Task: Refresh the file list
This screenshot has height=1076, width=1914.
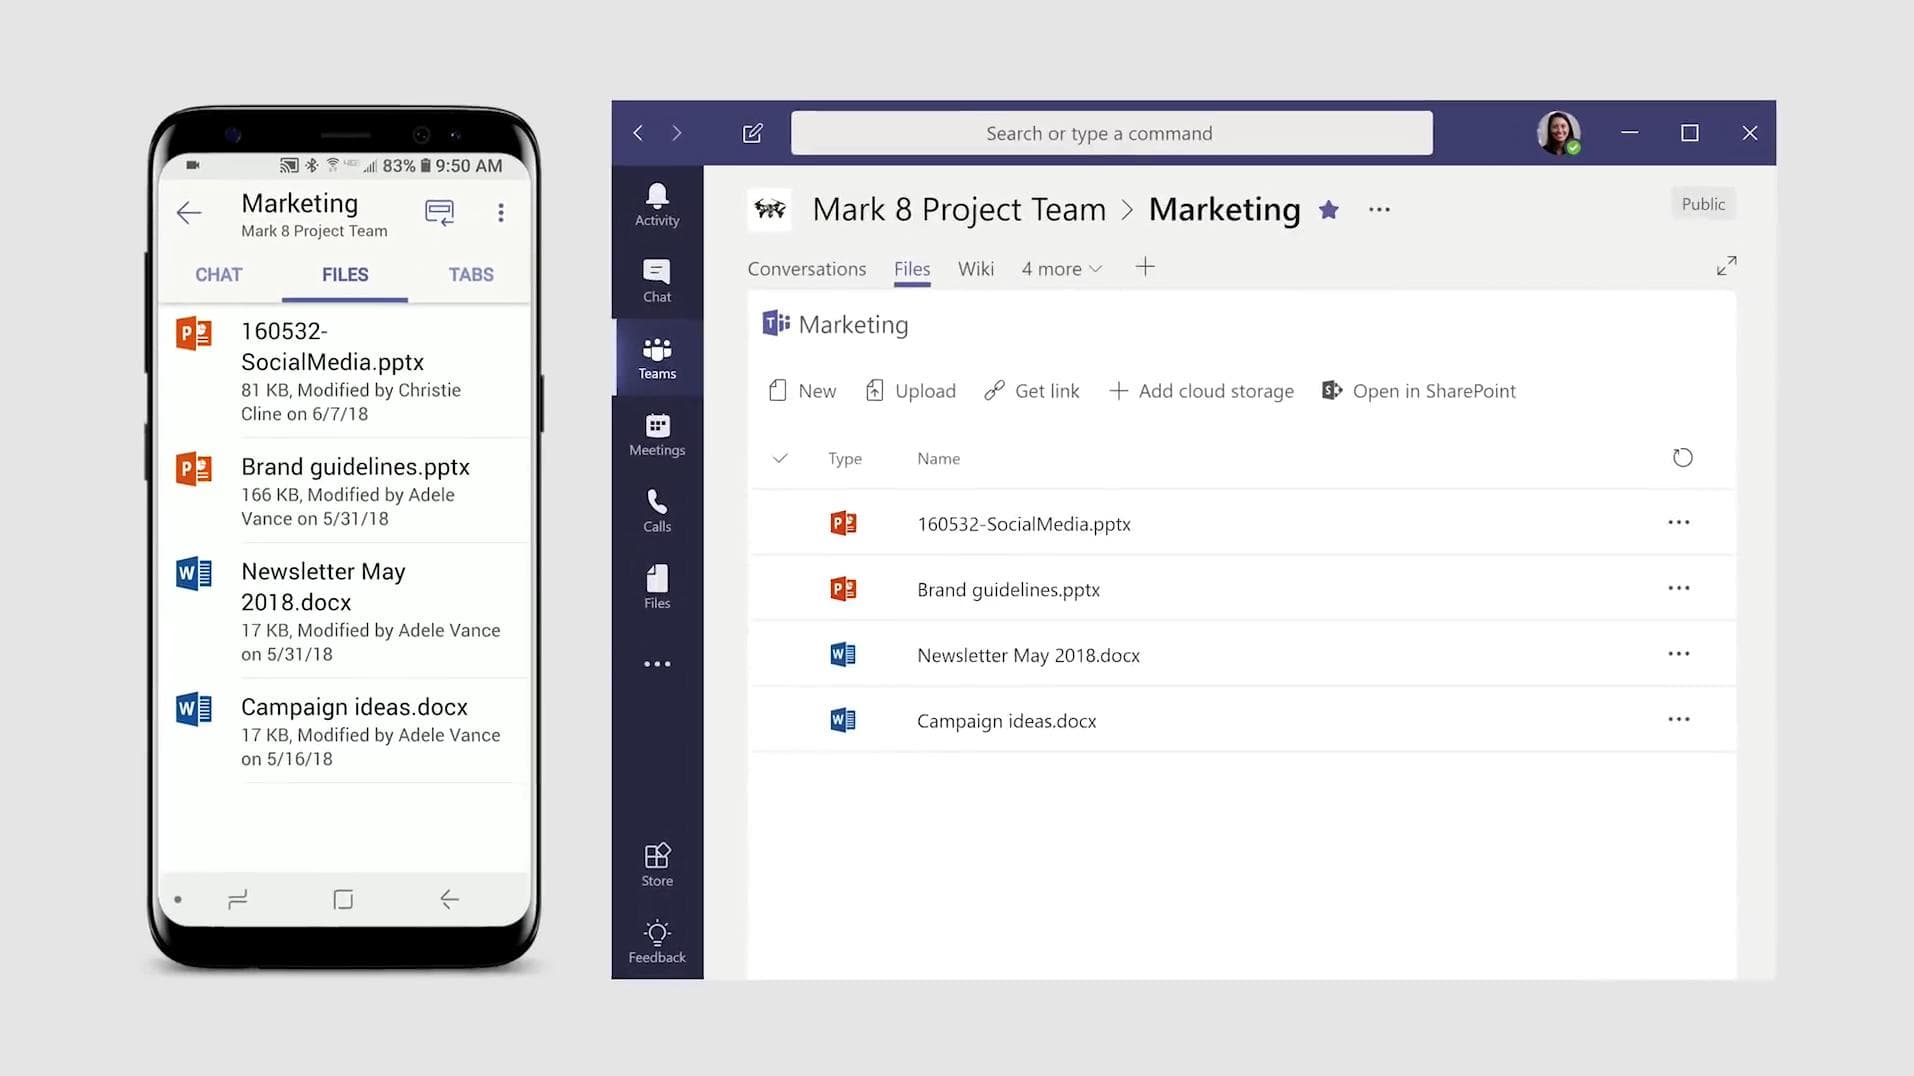Action: [1682, 458]
